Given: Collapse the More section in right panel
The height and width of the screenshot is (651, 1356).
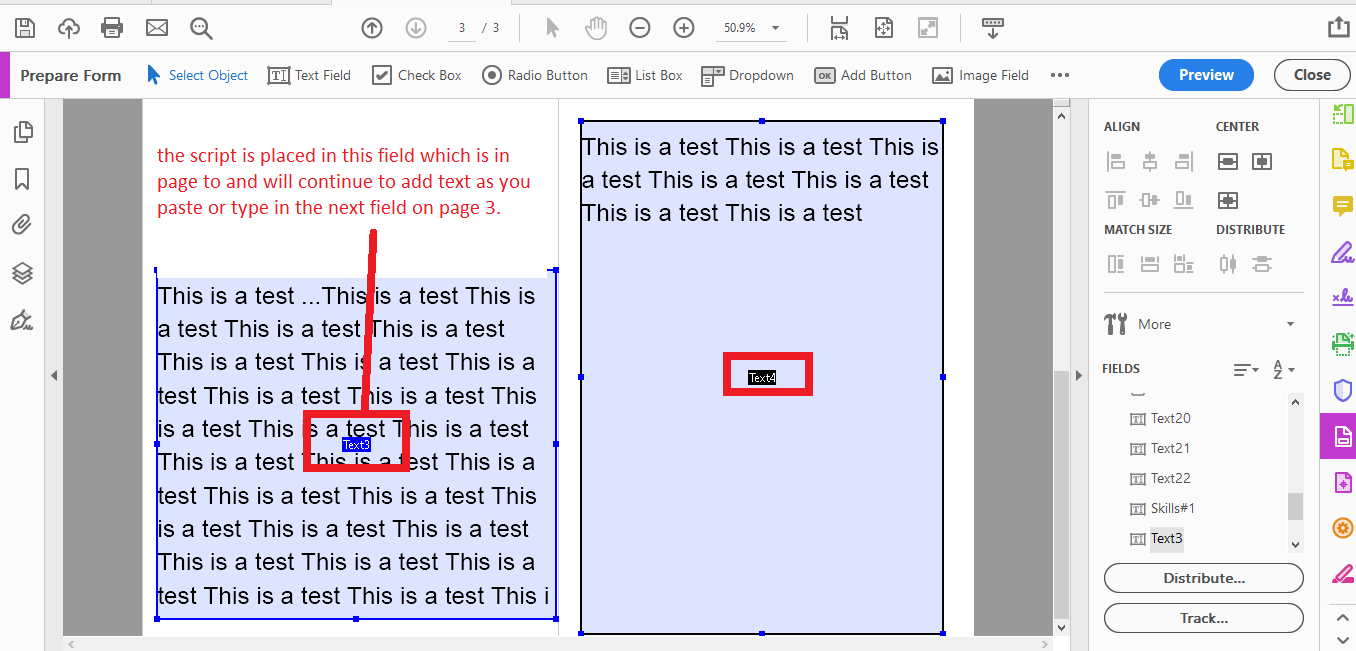Looking at the screenshot, I should [1289, 323].
